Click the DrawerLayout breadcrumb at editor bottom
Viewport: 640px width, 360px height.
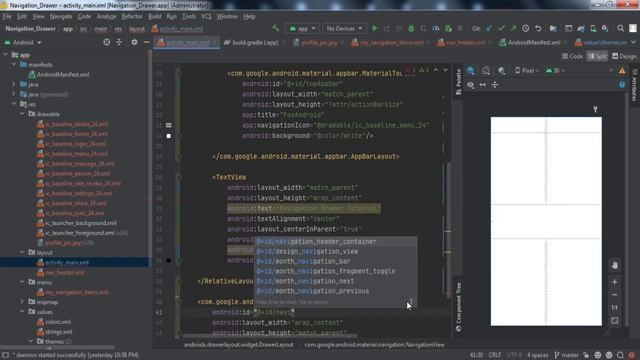click(238, 344)
